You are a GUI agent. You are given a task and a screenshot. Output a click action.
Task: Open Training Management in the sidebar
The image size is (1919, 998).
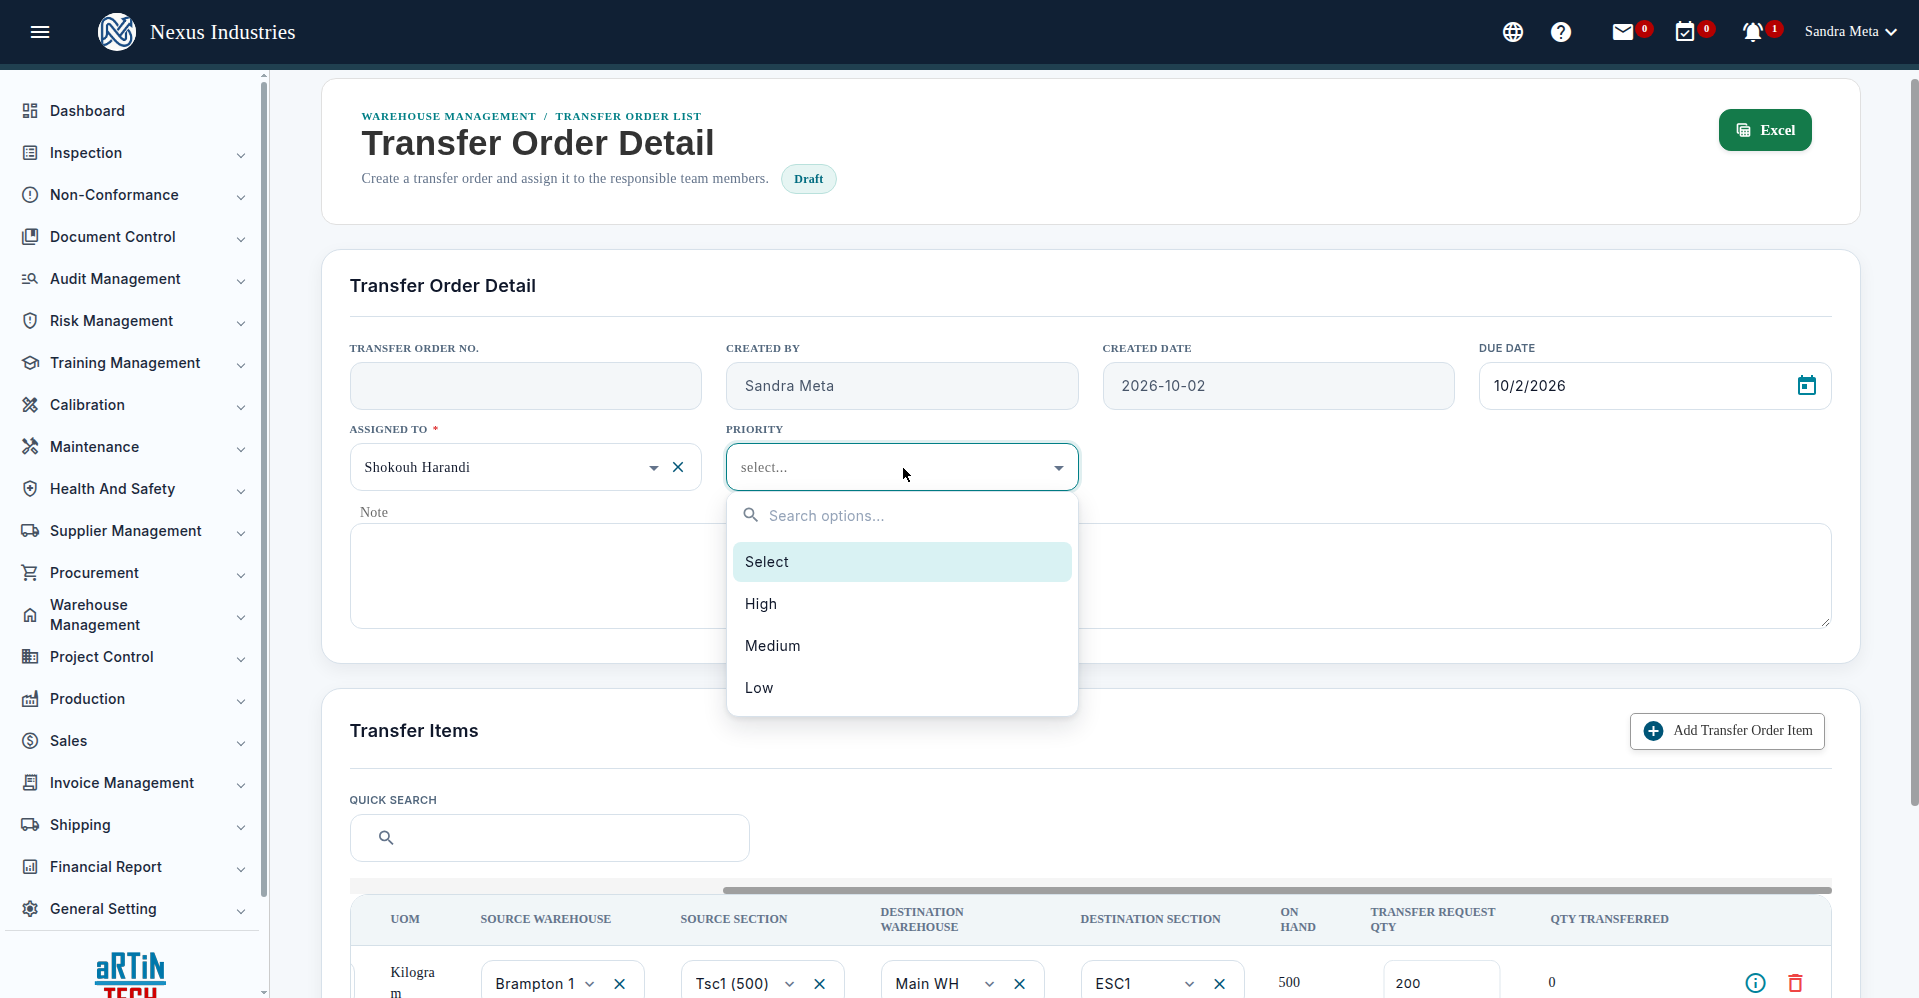[x=125, y=363]
